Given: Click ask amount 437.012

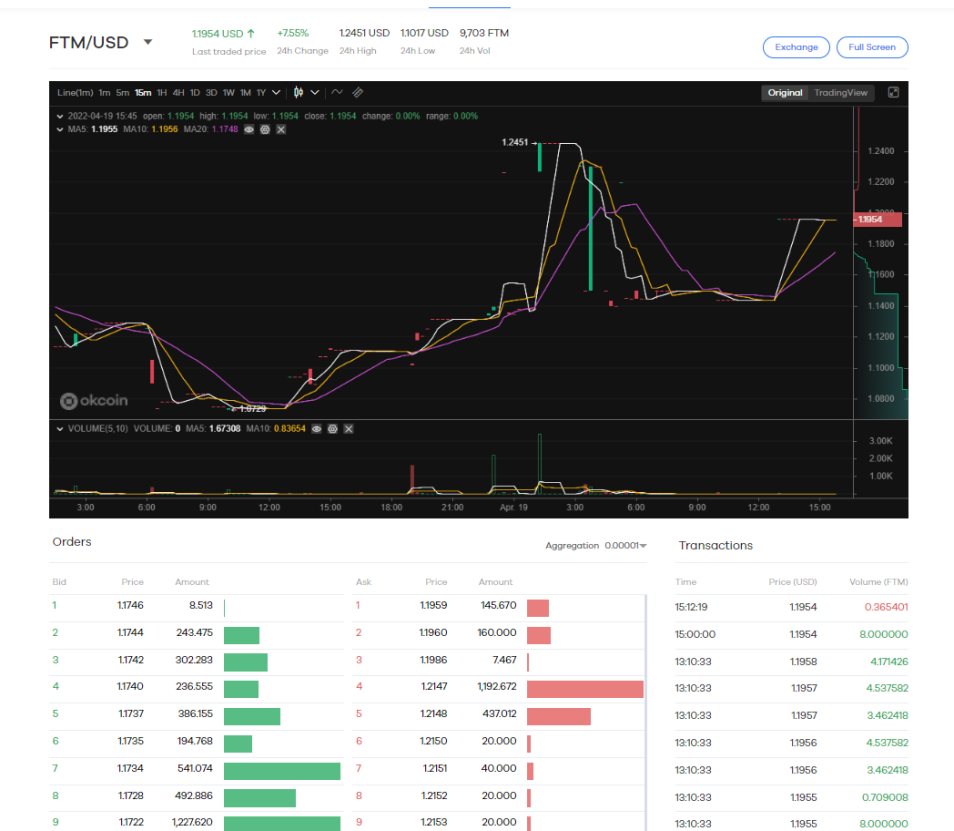Looking at the screenshot, I should point(500,714).
